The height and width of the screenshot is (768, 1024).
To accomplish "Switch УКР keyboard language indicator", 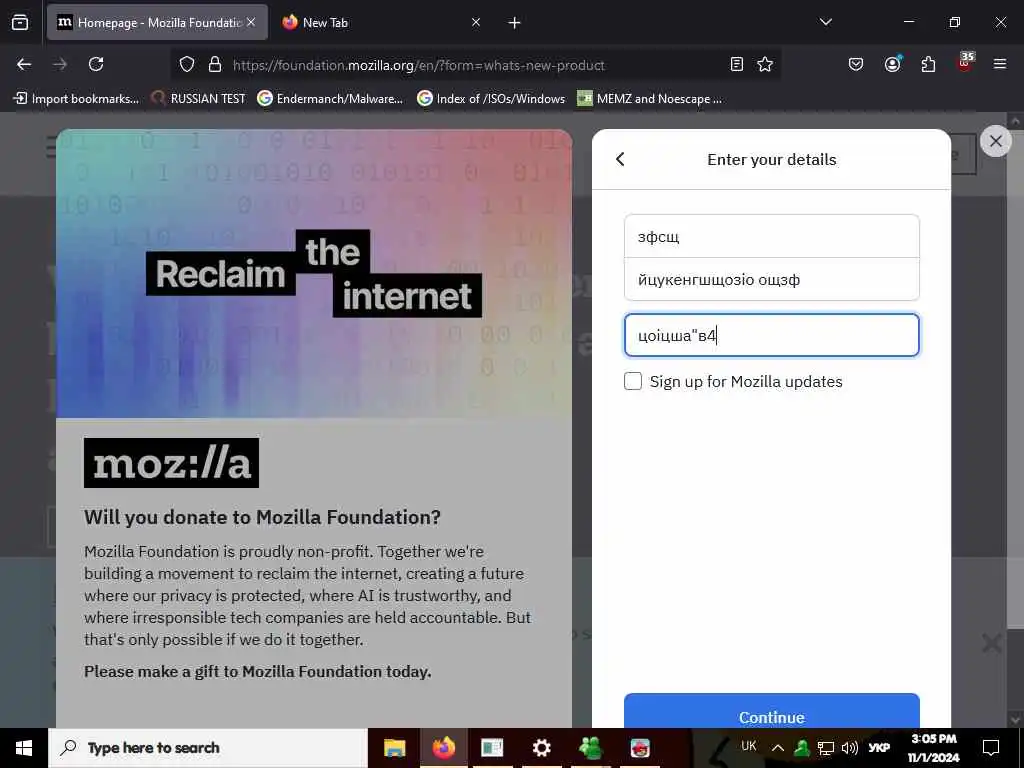I will point(878,748).
